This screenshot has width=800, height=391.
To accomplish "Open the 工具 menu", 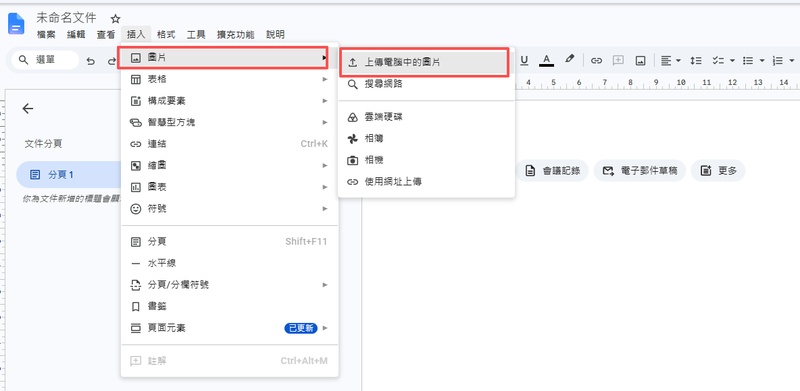I will [x=196, y=35].
